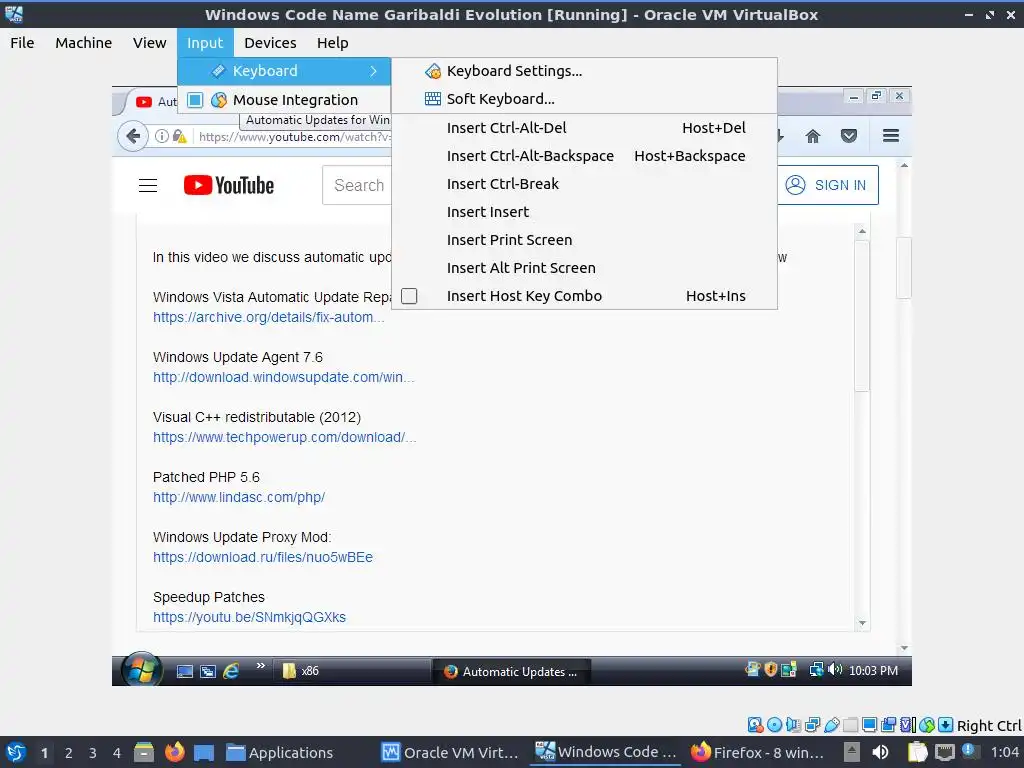Click the VirtualBox optical disk status icon

click(775, 725)
